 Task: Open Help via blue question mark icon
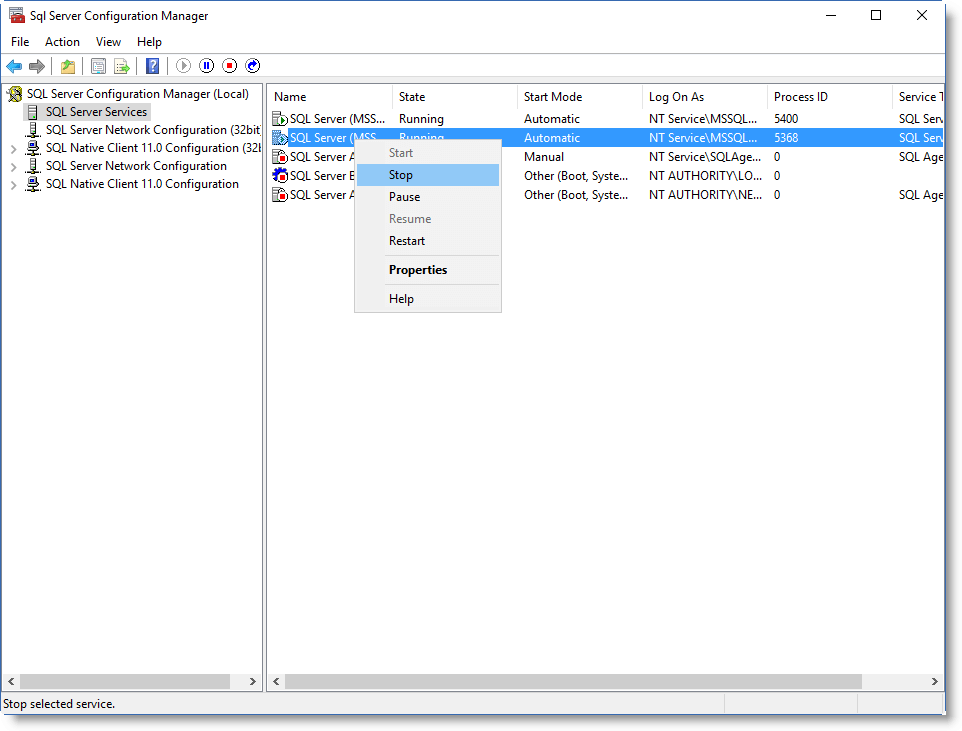click(x=152, y=66)
